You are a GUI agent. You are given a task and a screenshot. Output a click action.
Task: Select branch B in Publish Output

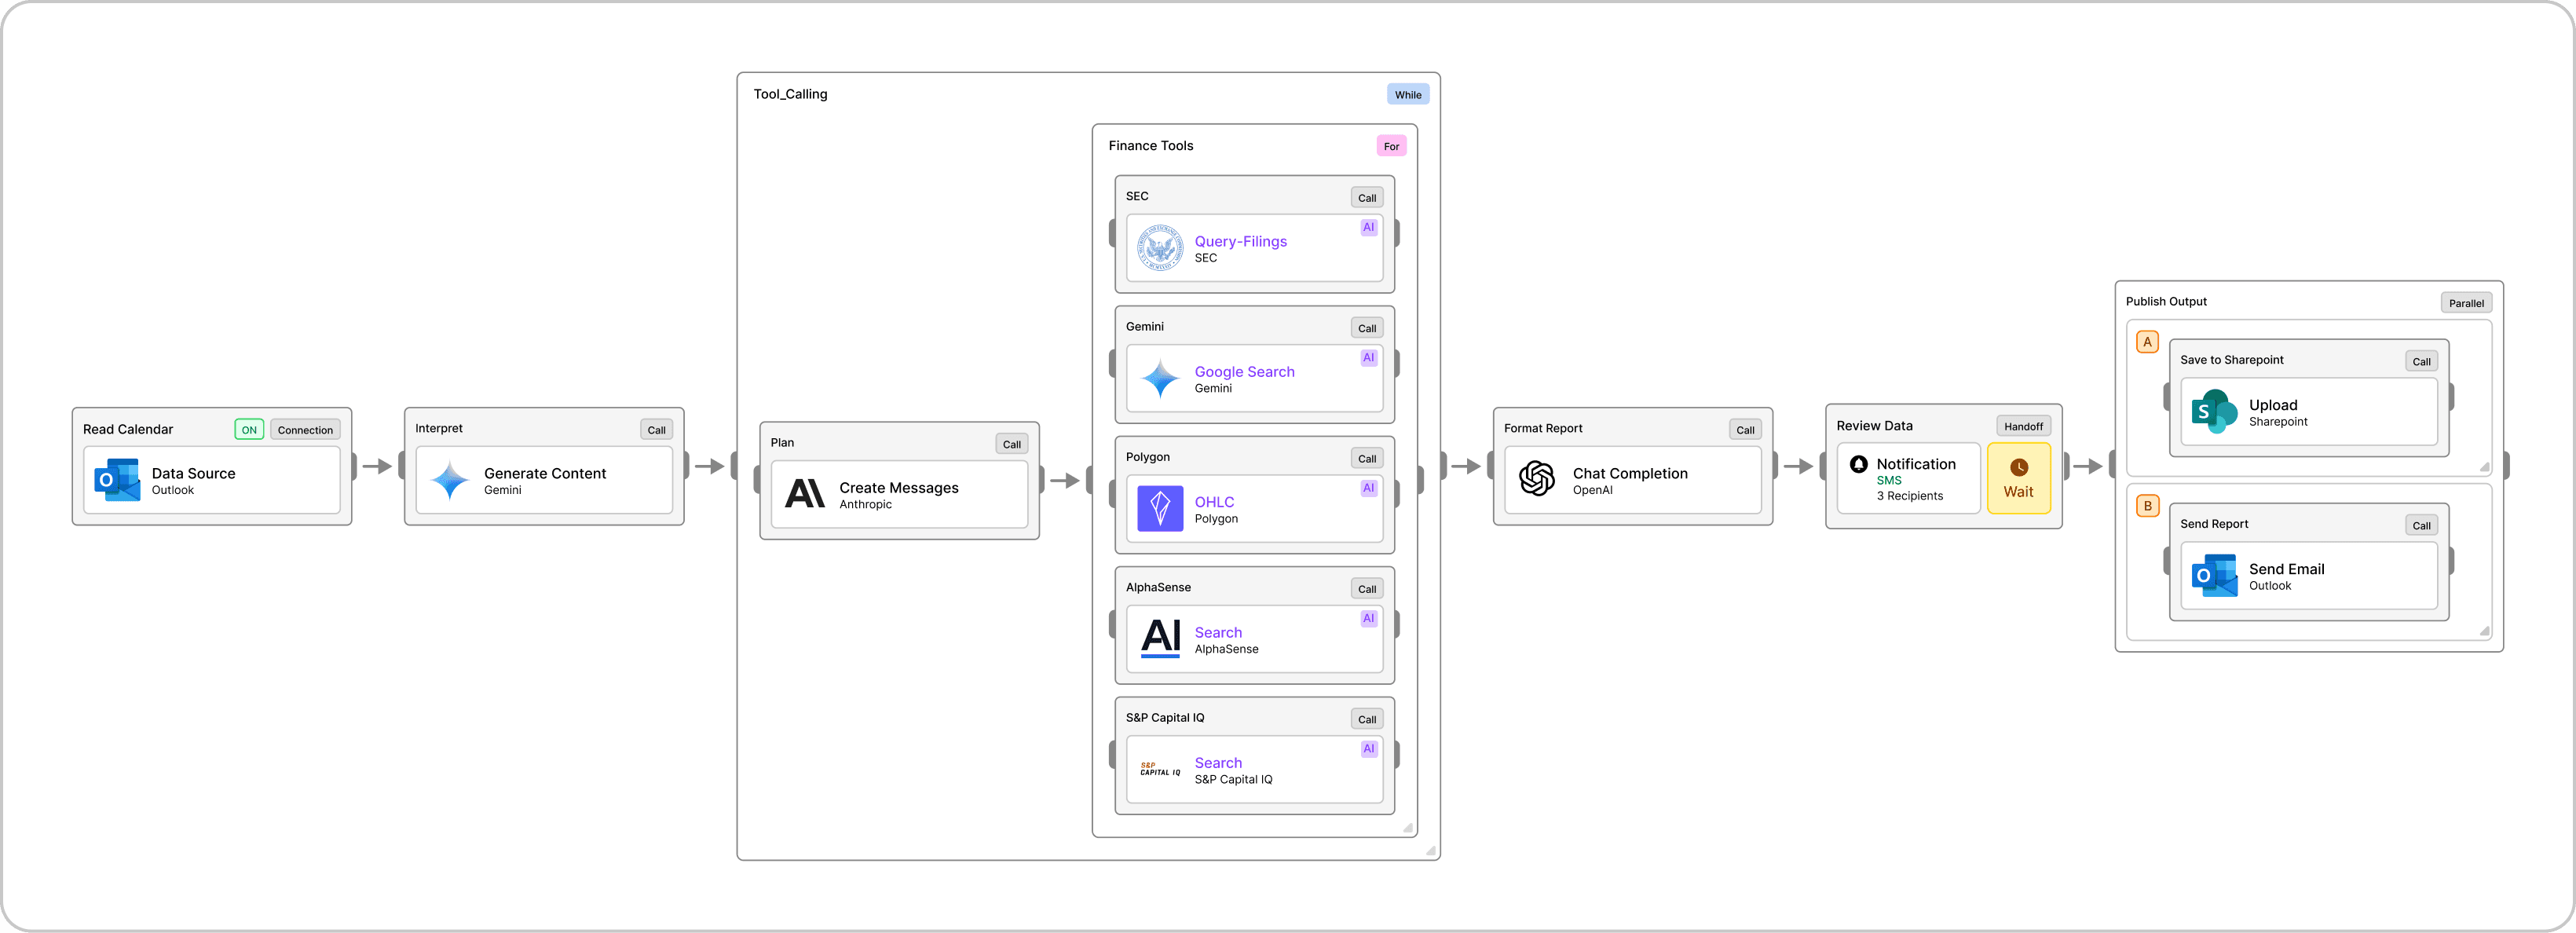(2147, 506)
